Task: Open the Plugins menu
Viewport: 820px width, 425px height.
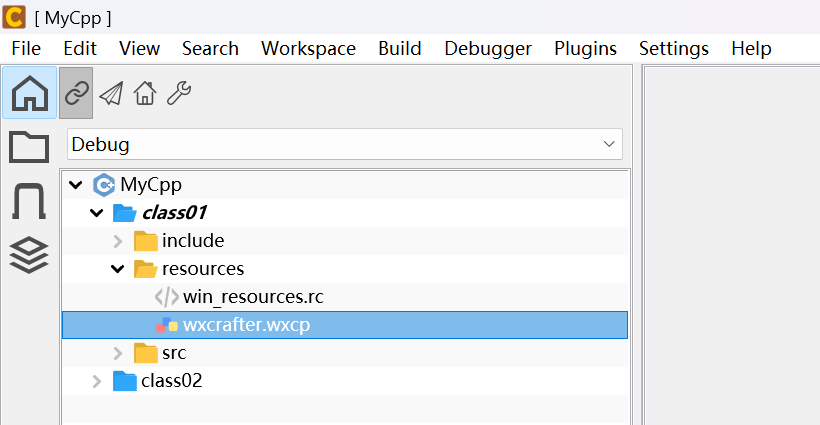Action: coord(585,48)
